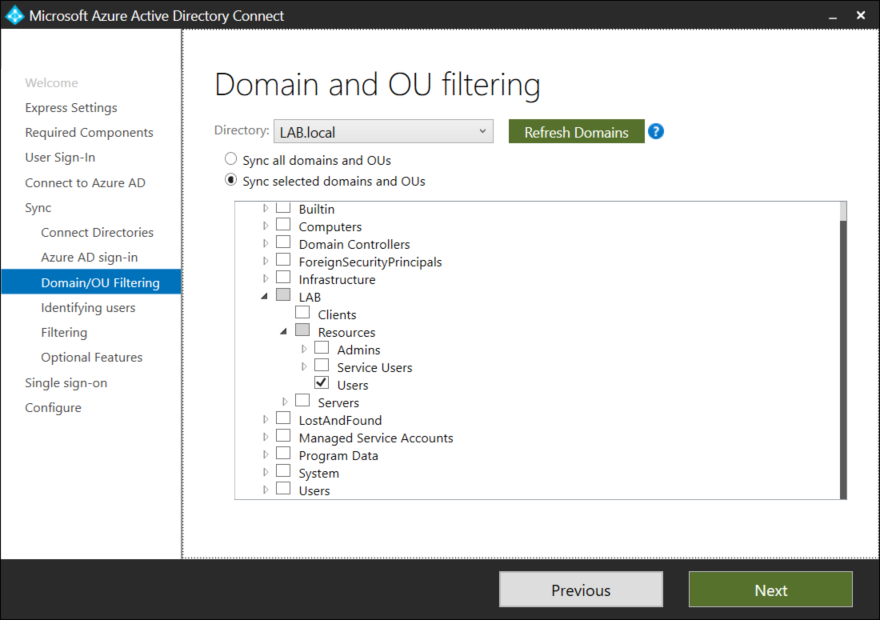Minimize the Azure AD Connect window
The height and width of the screenshot is (620, 880).
(833, 16)
